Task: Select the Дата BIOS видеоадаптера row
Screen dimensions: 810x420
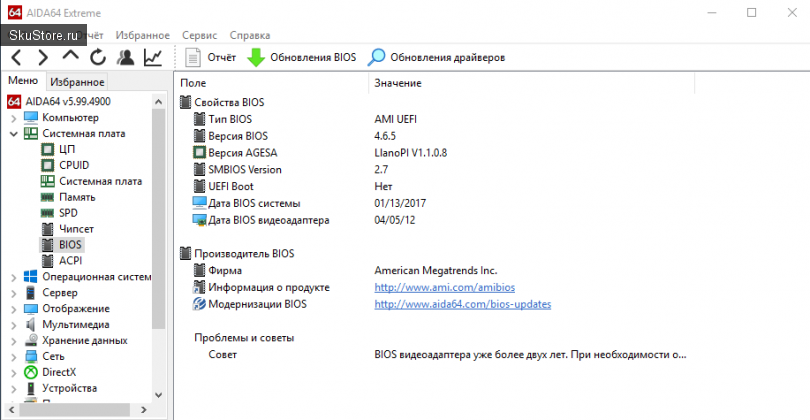Action: (x=437, y=220)
